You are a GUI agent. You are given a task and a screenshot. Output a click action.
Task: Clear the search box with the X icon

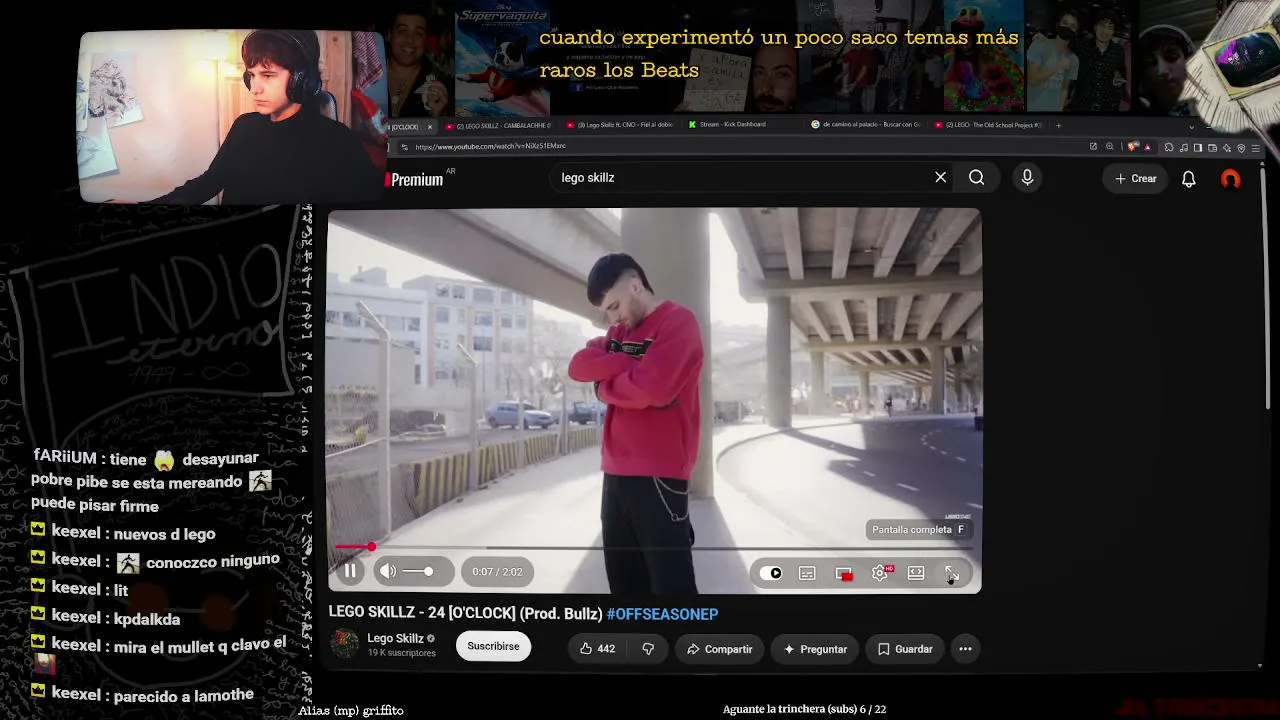point(940,177)
